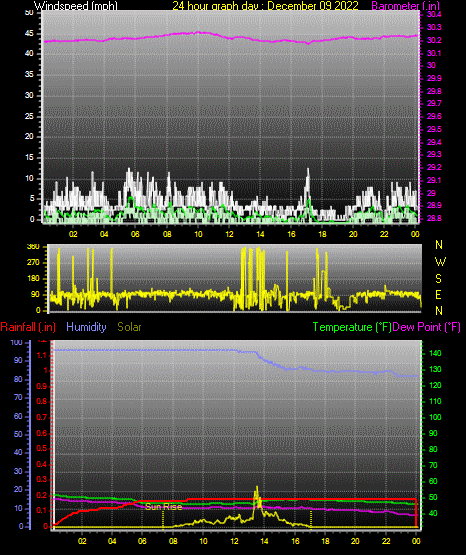Viewport: 466px width, 555px height.
Task: Click the Windspeed (mph) axis title
Action: pyautogui.click(x=76, y=6)
